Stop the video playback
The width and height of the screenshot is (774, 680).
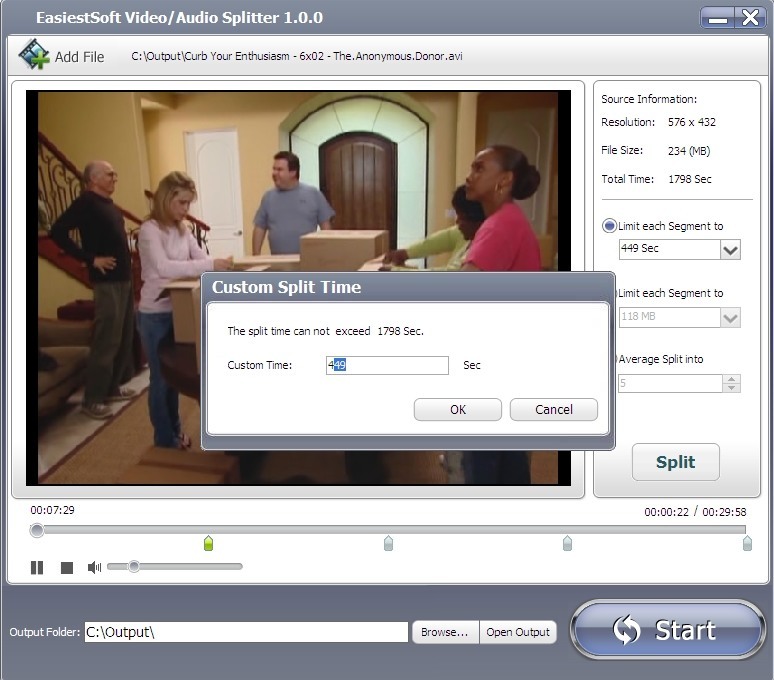pos(67,567)
